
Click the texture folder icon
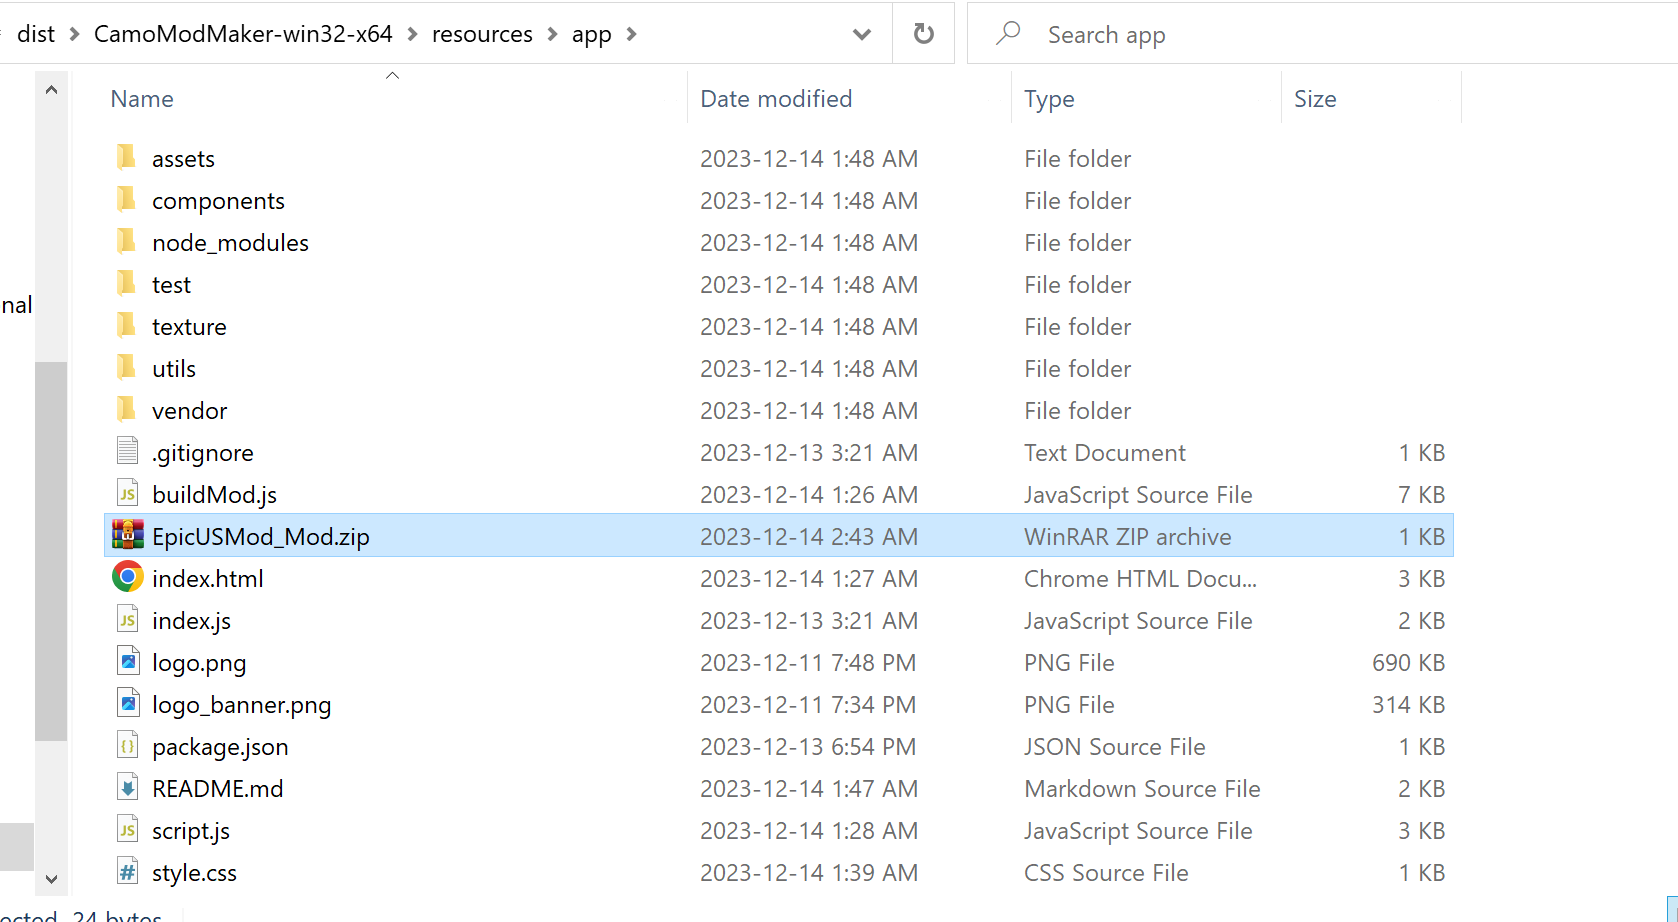126,326
